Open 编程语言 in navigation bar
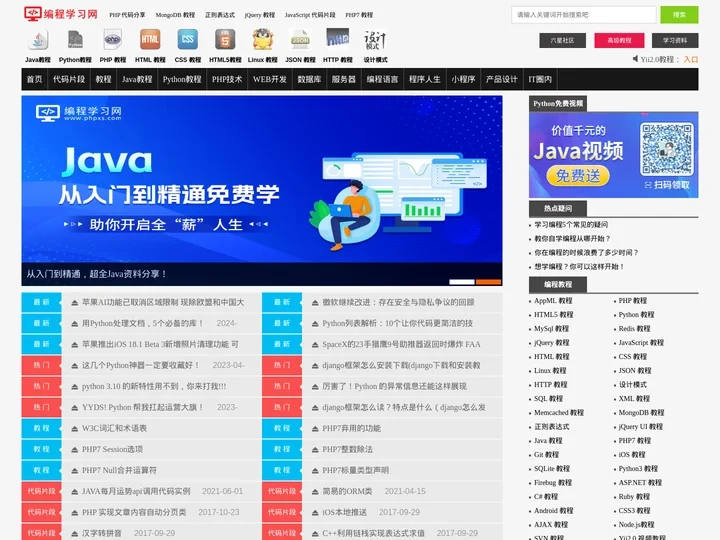This screenshot has width=720, height=540. 382,79
